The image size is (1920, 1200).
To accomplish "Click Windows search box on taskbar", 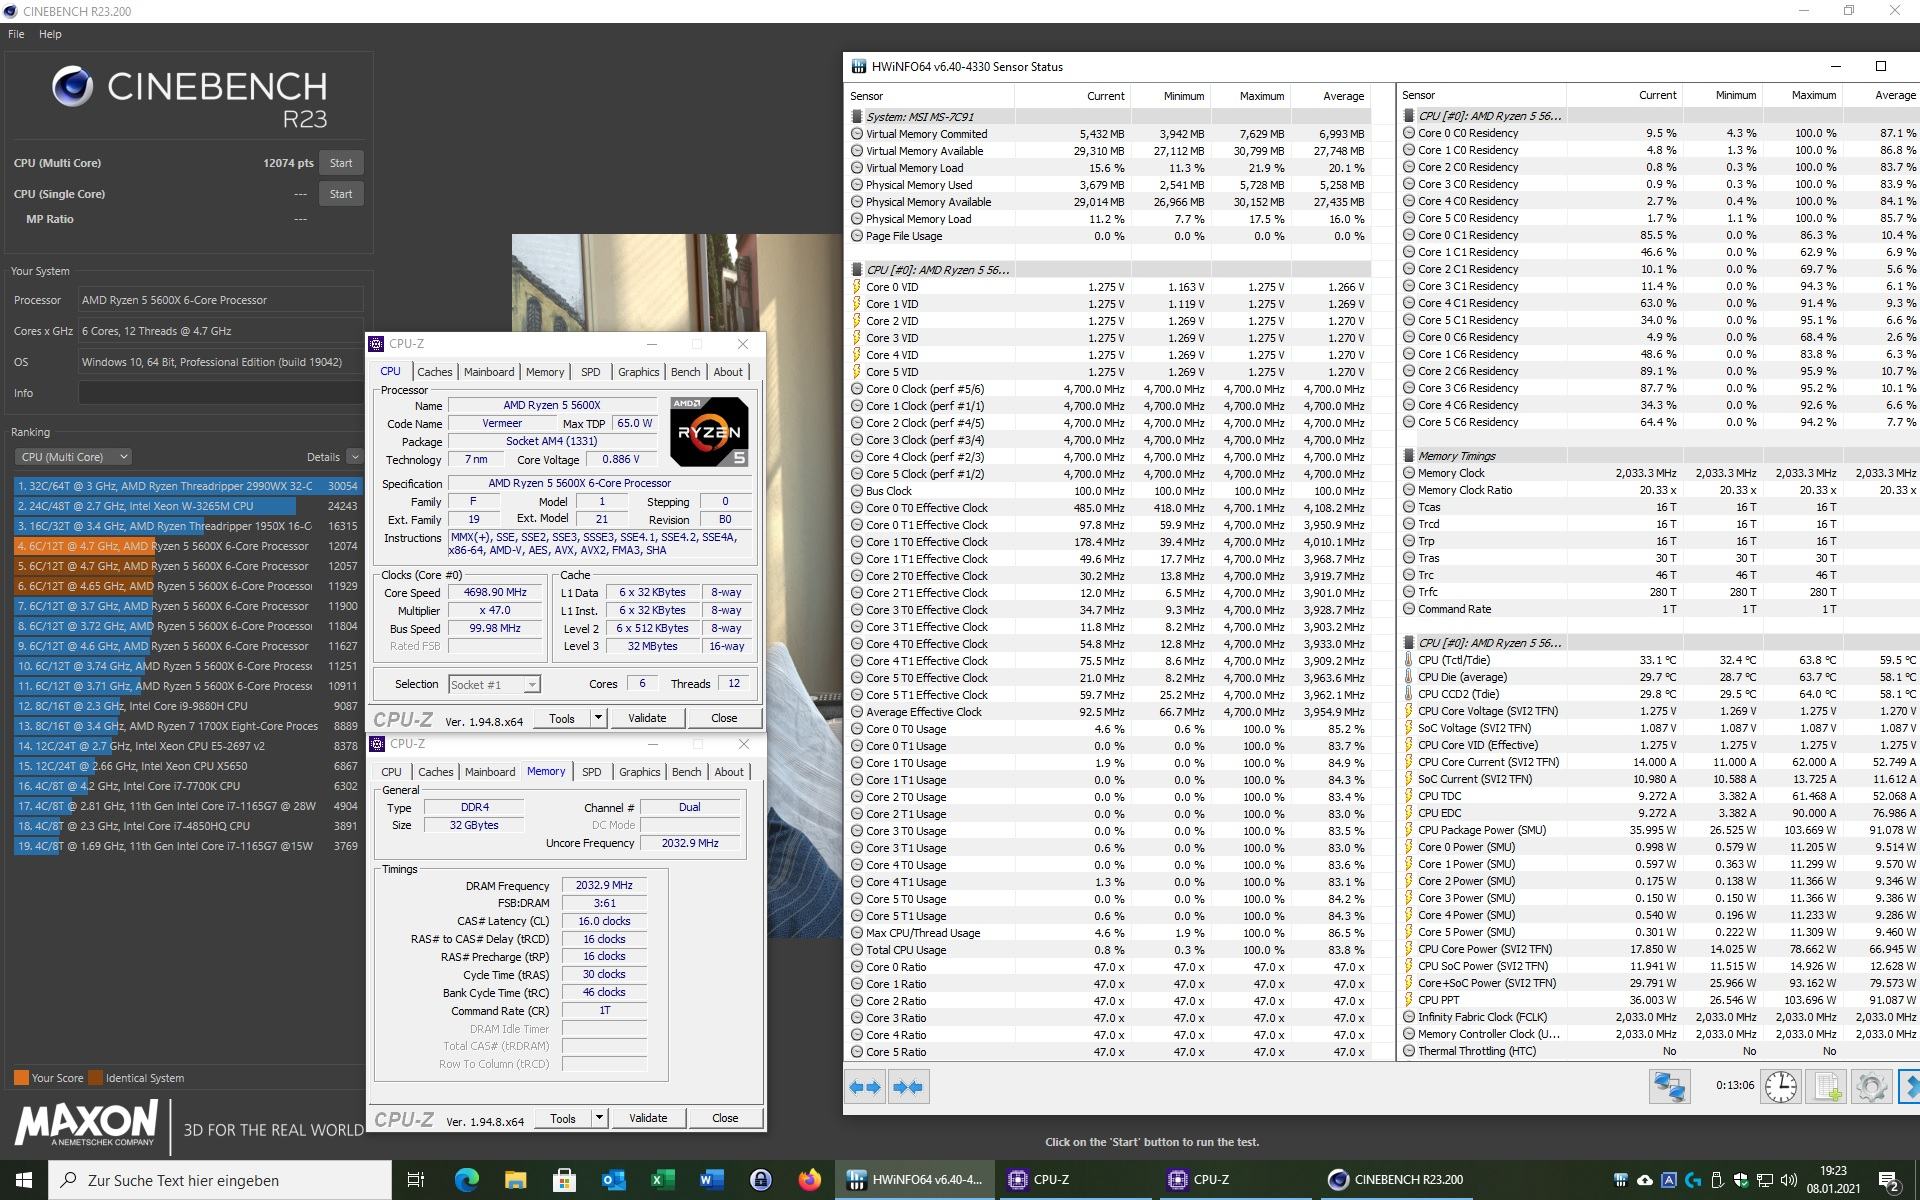I will click(x=220, y=1180).
